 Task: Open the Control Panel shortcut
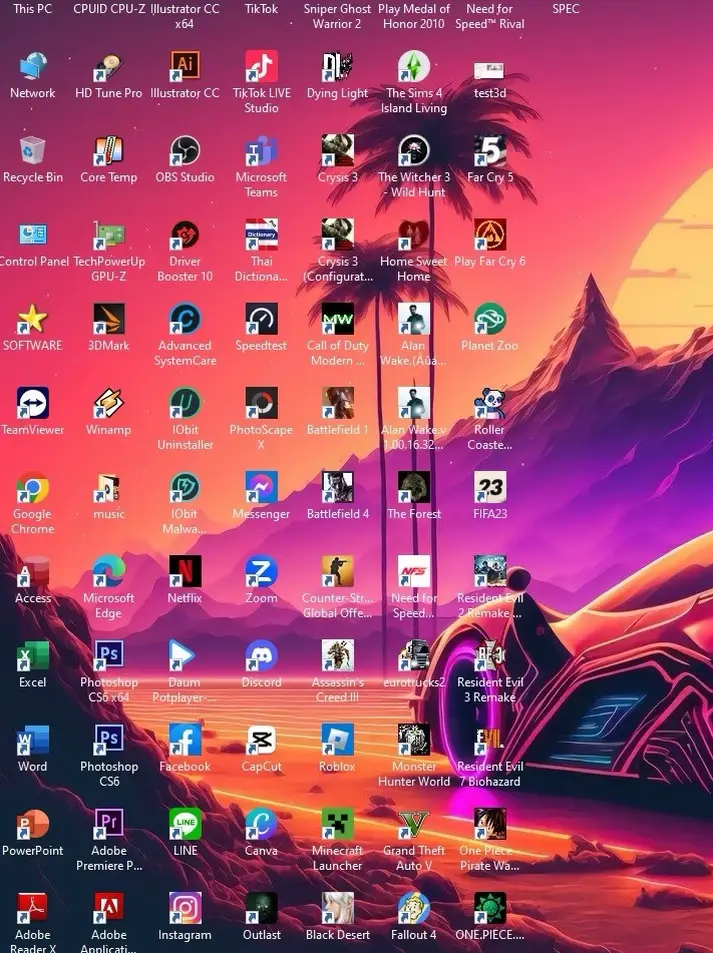click(x=33, y=235)
